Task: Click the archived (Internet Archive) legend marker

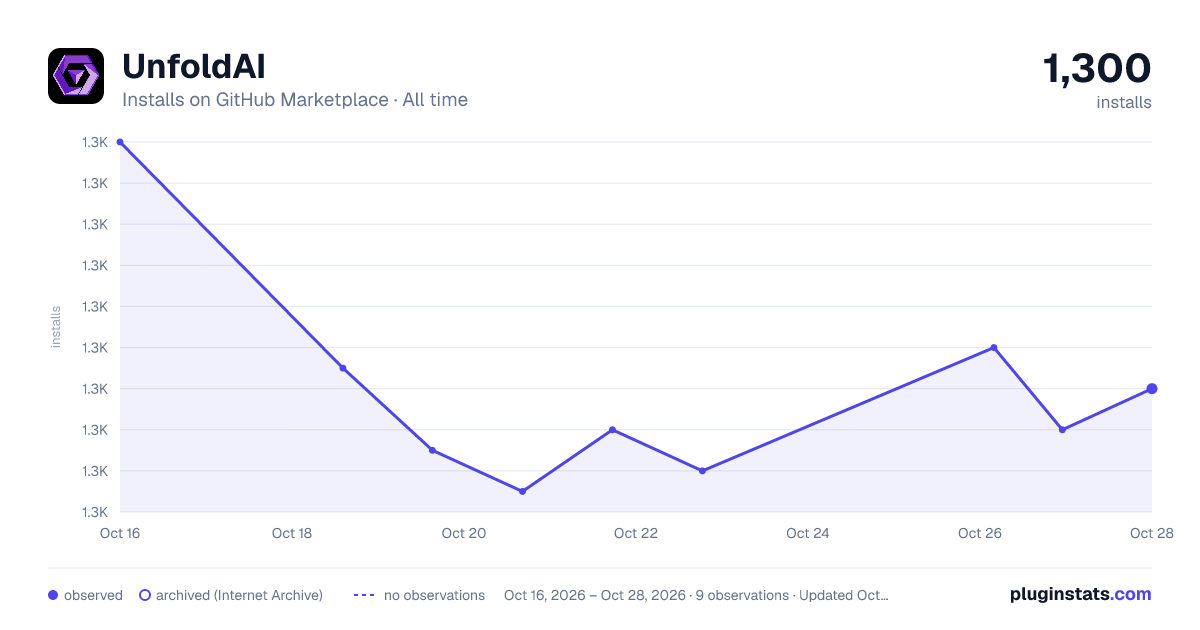Action: coord(145,595)
